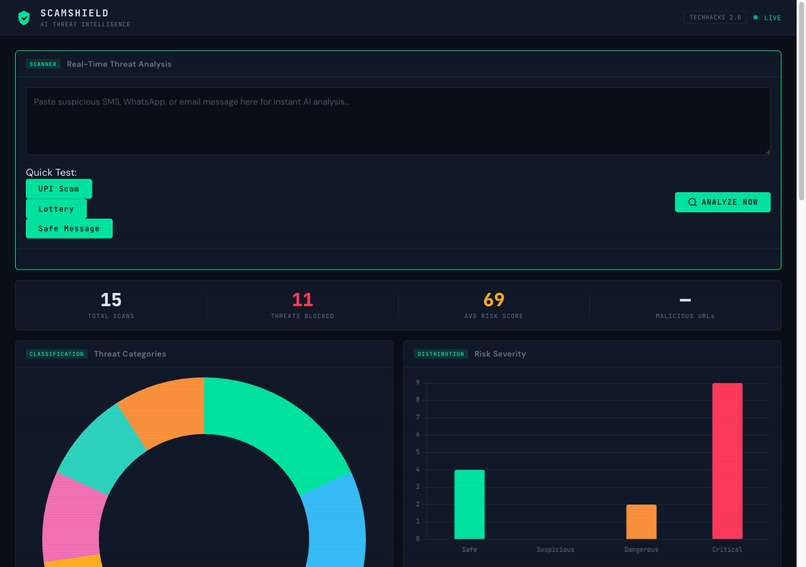The width and height of the screenshot is (806, 567).
Task: Click the Real-Time Threat Analysis heading
Action: point(119,64)
